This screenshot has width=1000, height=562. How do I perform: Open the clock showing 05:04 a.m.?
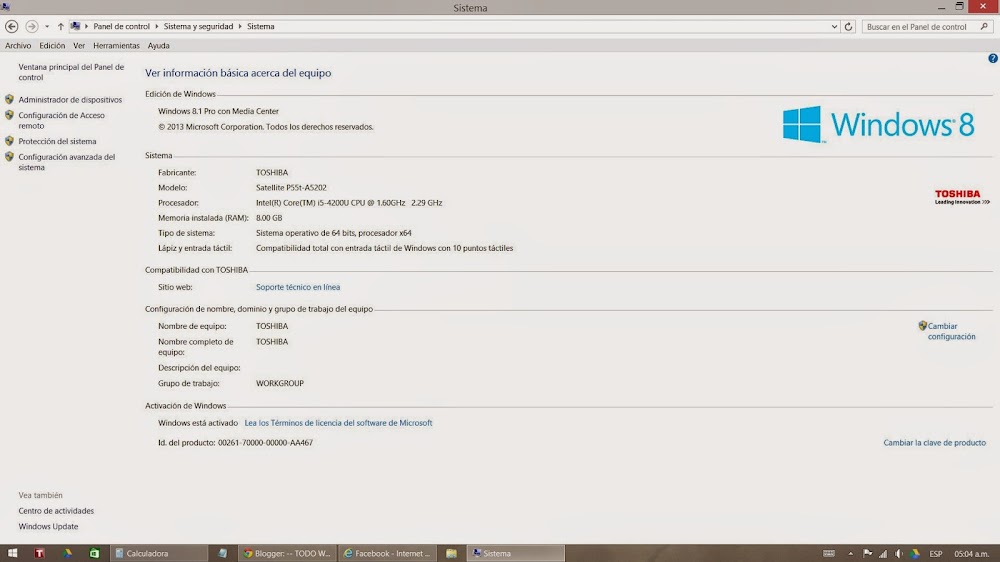point(971,554)
